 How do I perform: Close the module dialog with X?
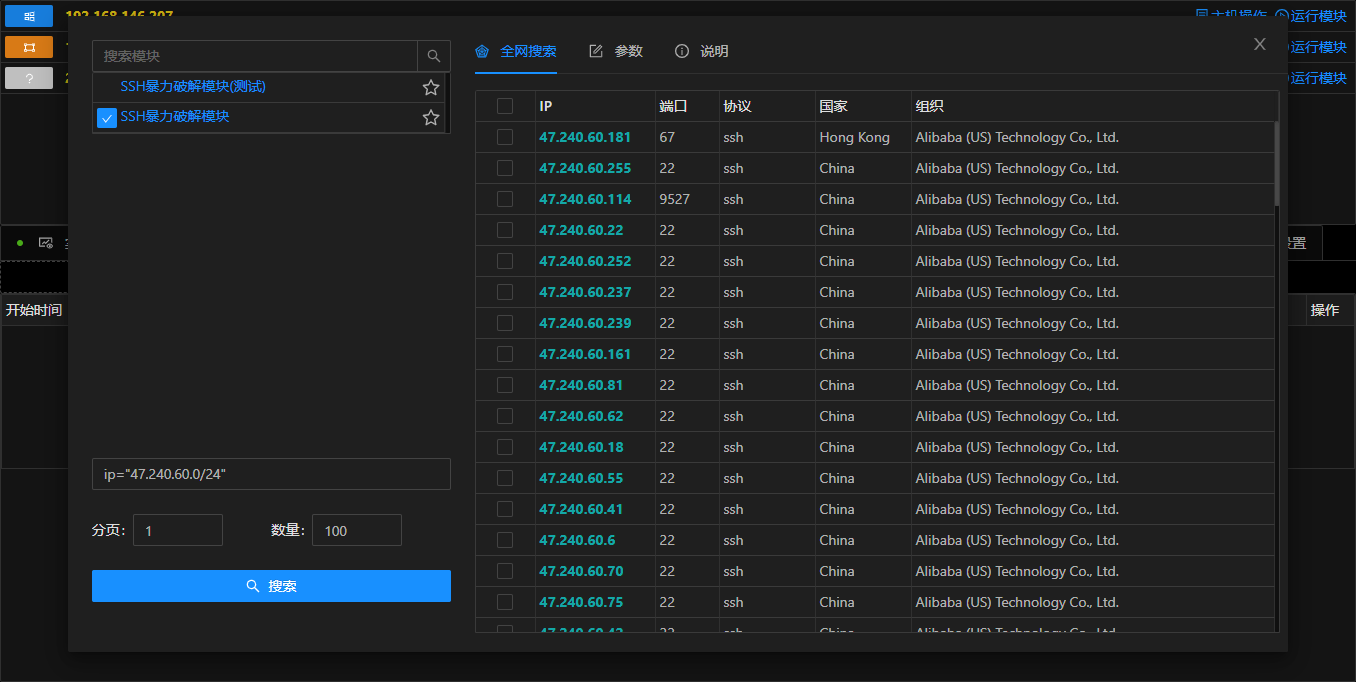click(1260, 44)
